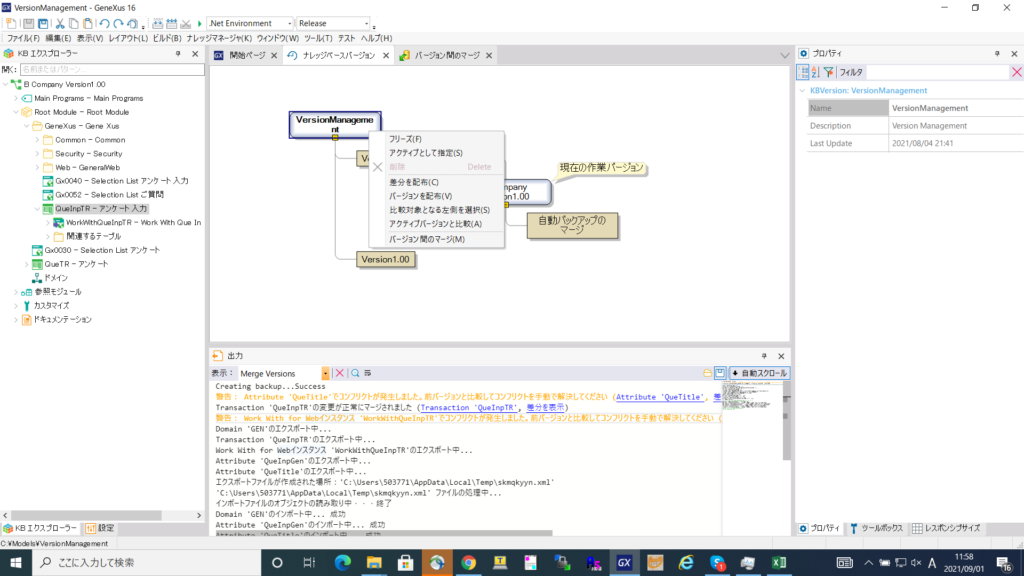Select the 自動バックアップのマージ diagram node

[x=571, y=225]
